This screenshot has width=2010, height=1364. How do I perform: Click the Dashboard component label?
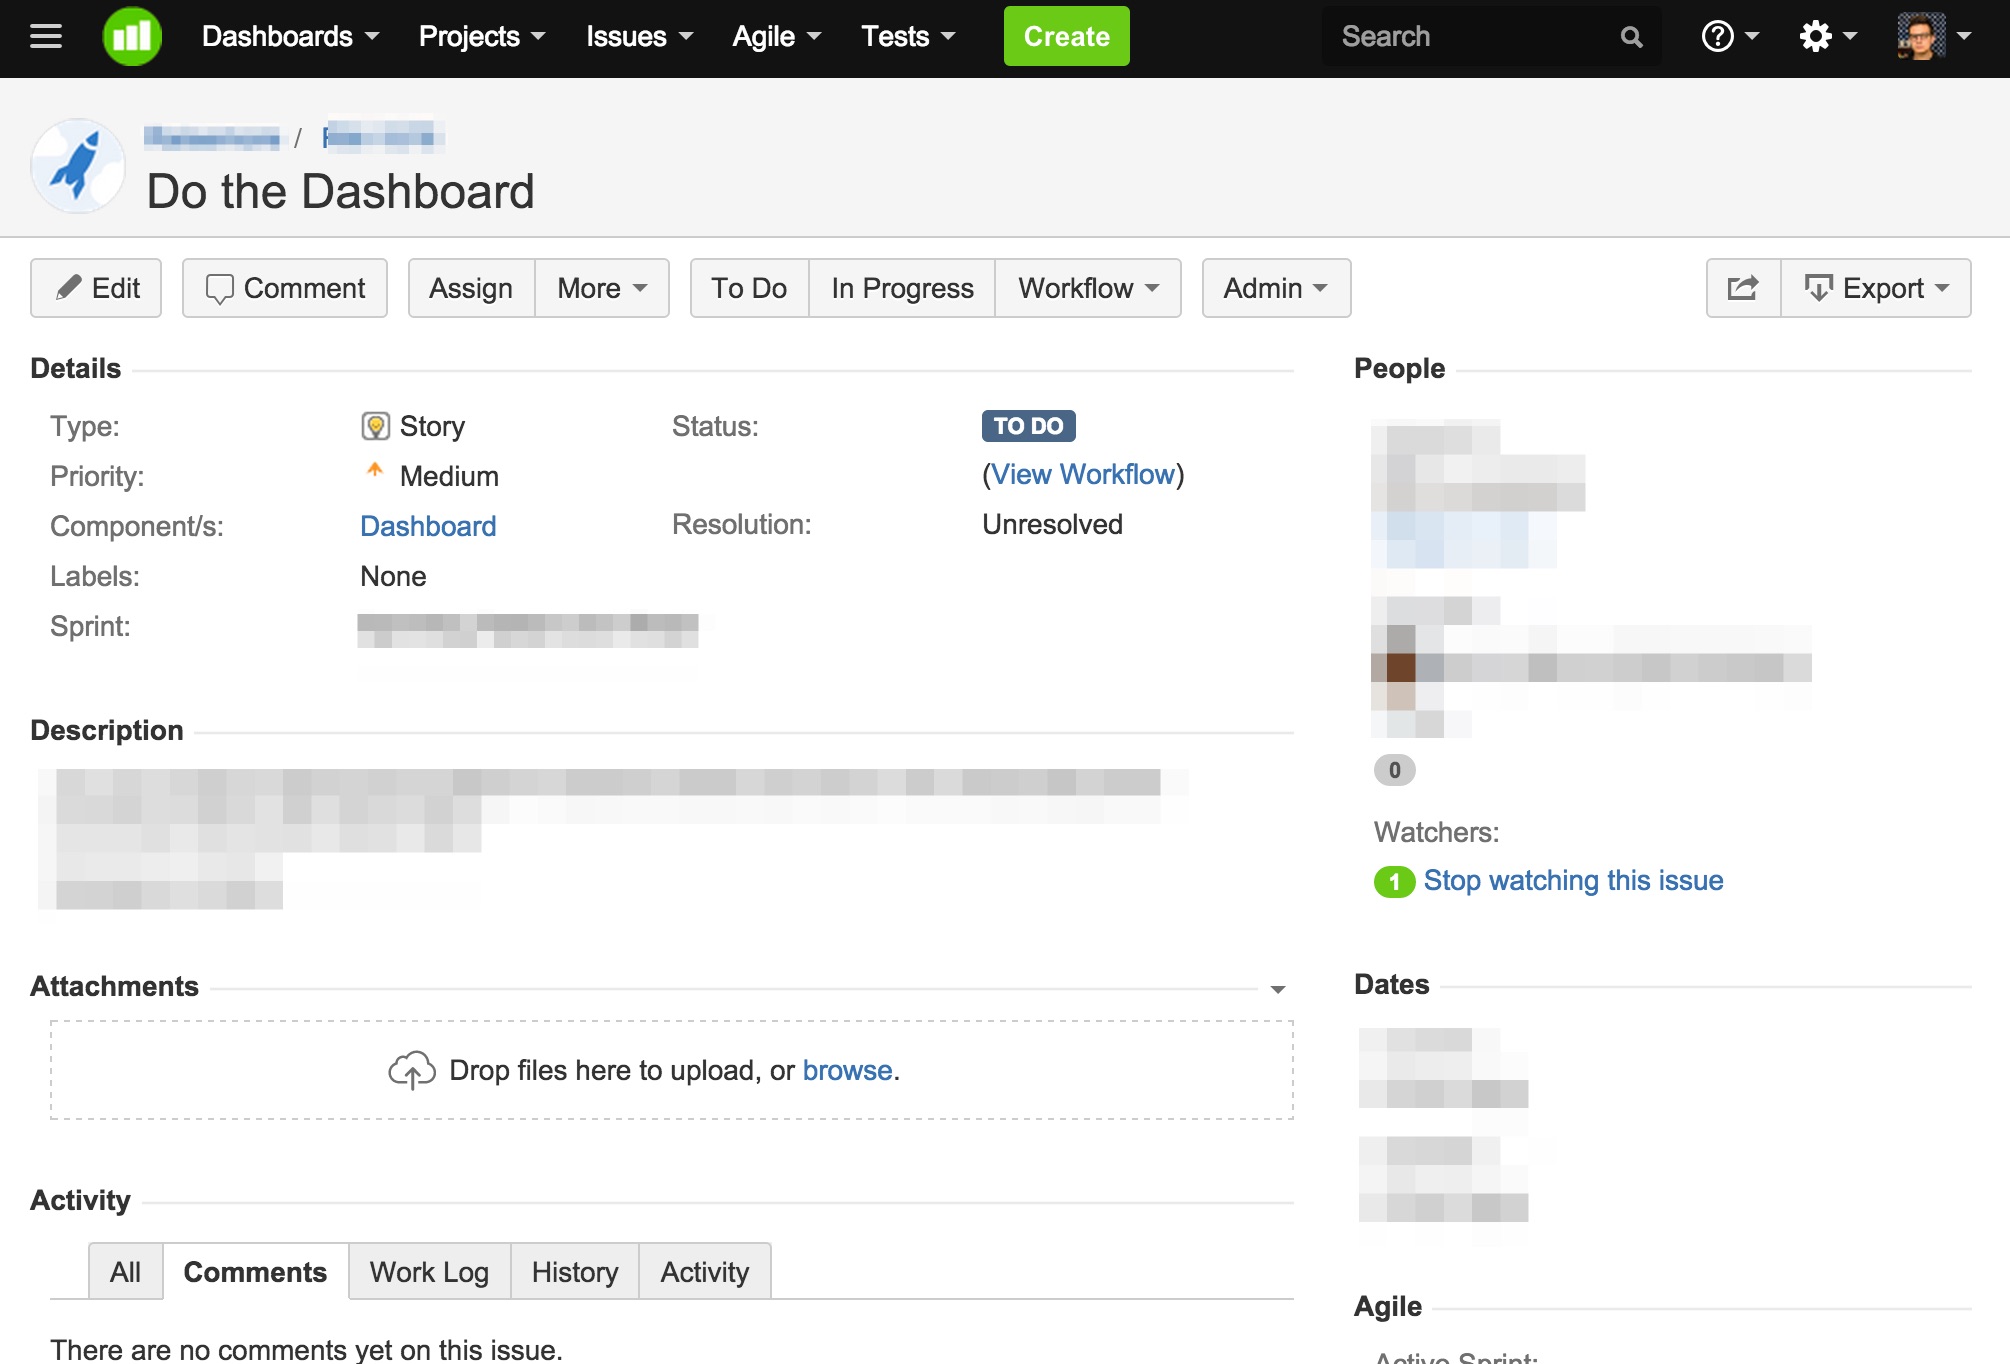pyautogui.click(x=428, y=525)
